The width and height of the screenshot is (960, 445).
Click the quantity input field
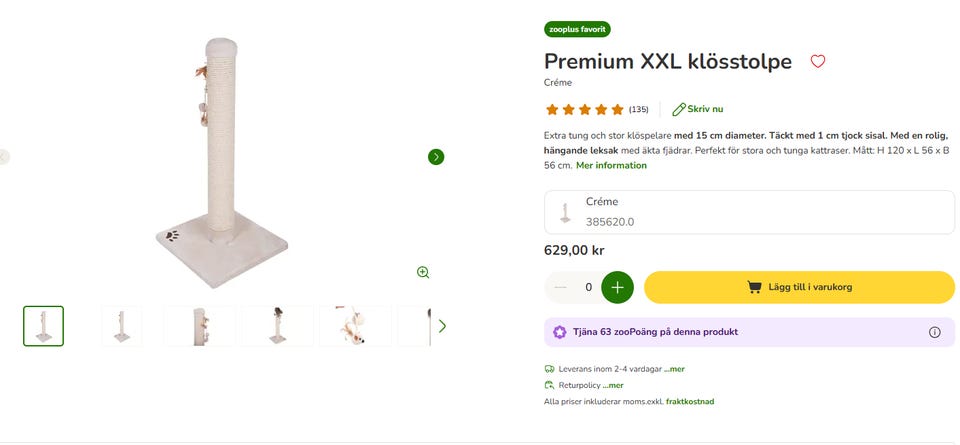[588, 287]
